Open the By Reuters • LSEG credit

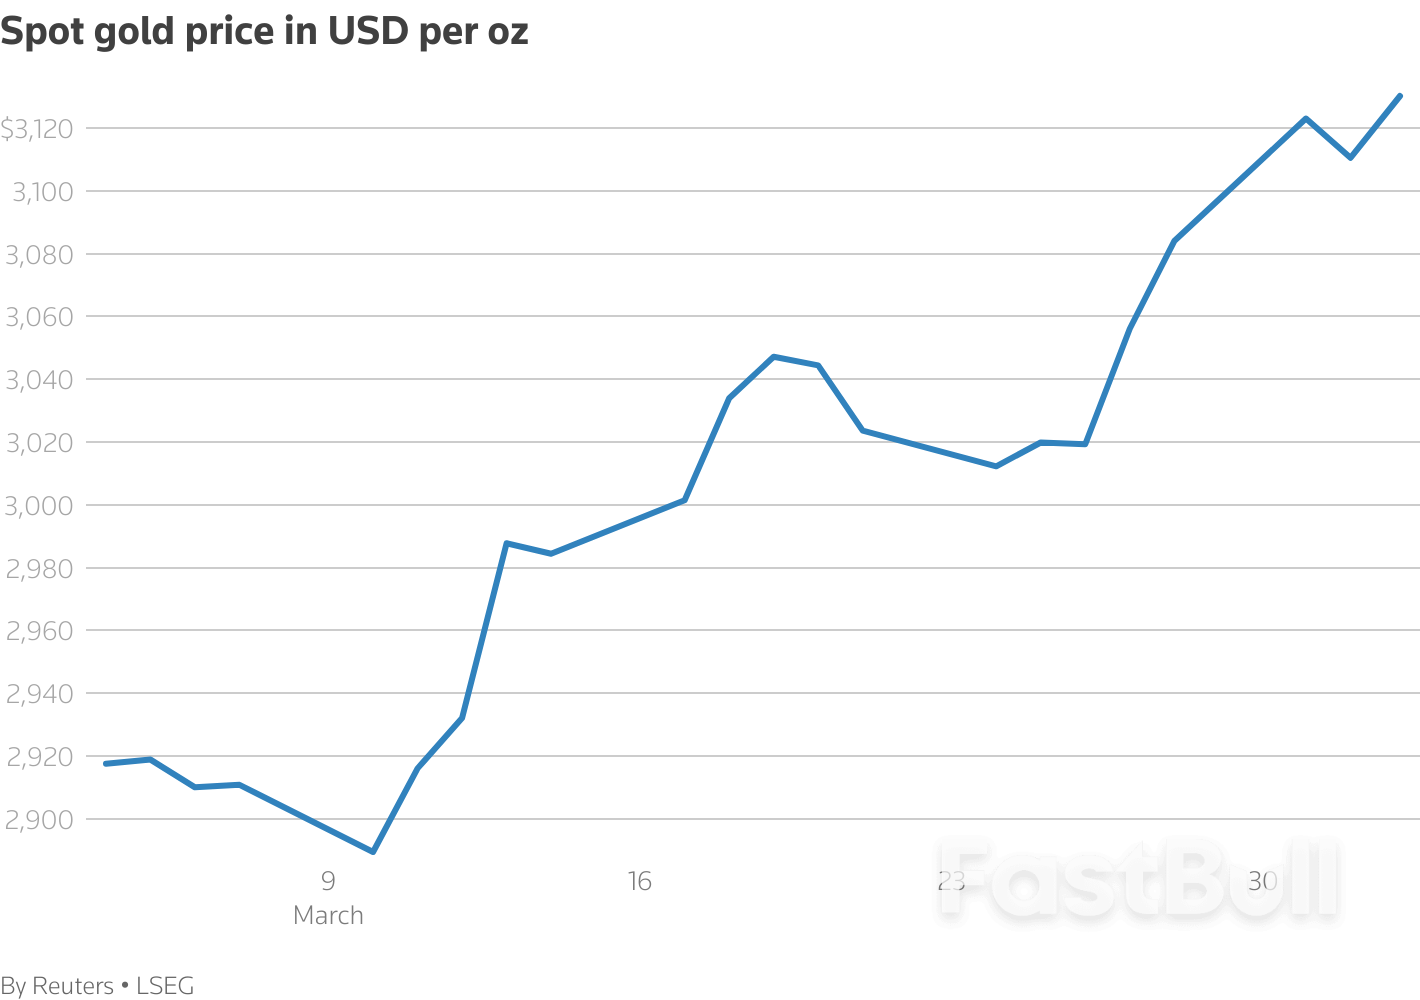(97, 986)
